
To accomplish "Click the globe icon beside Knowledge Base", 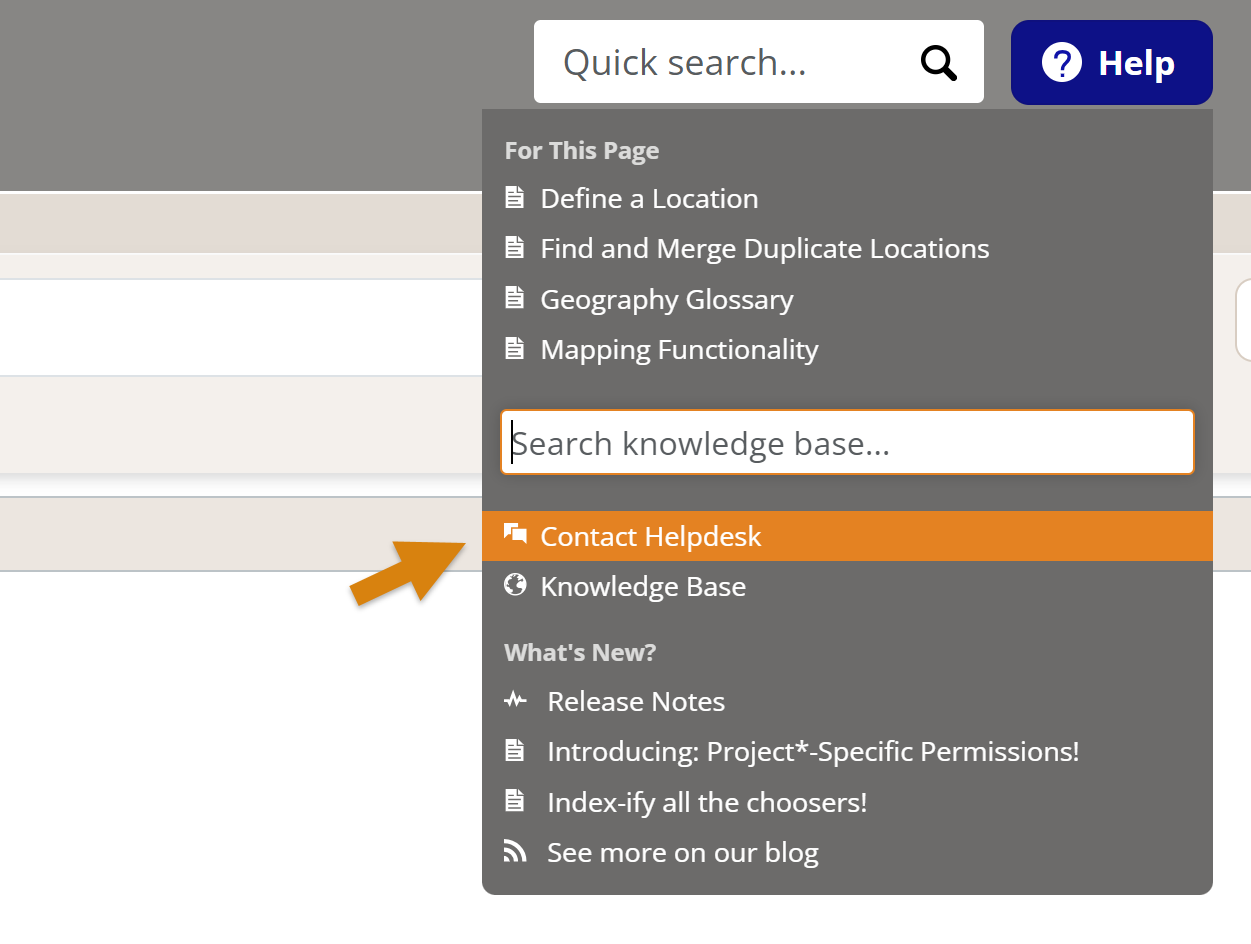I will click(515, 585).
